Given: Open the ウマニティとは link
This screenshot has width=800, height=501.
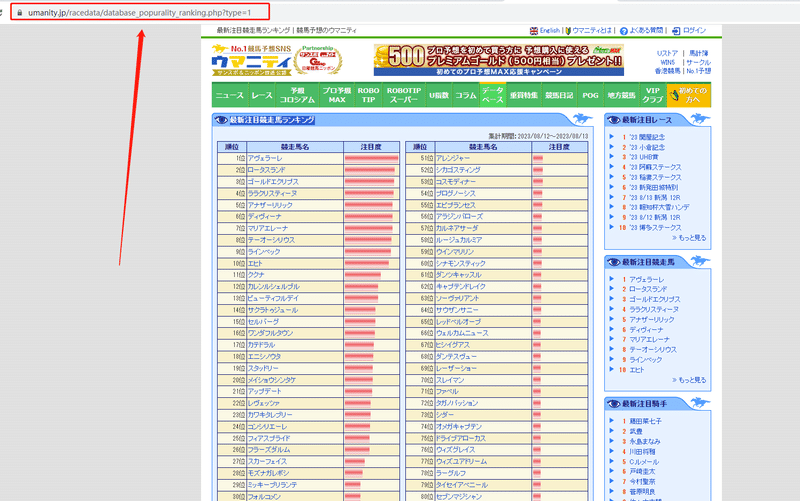Looking at the screenshot, I should [591, 31].
